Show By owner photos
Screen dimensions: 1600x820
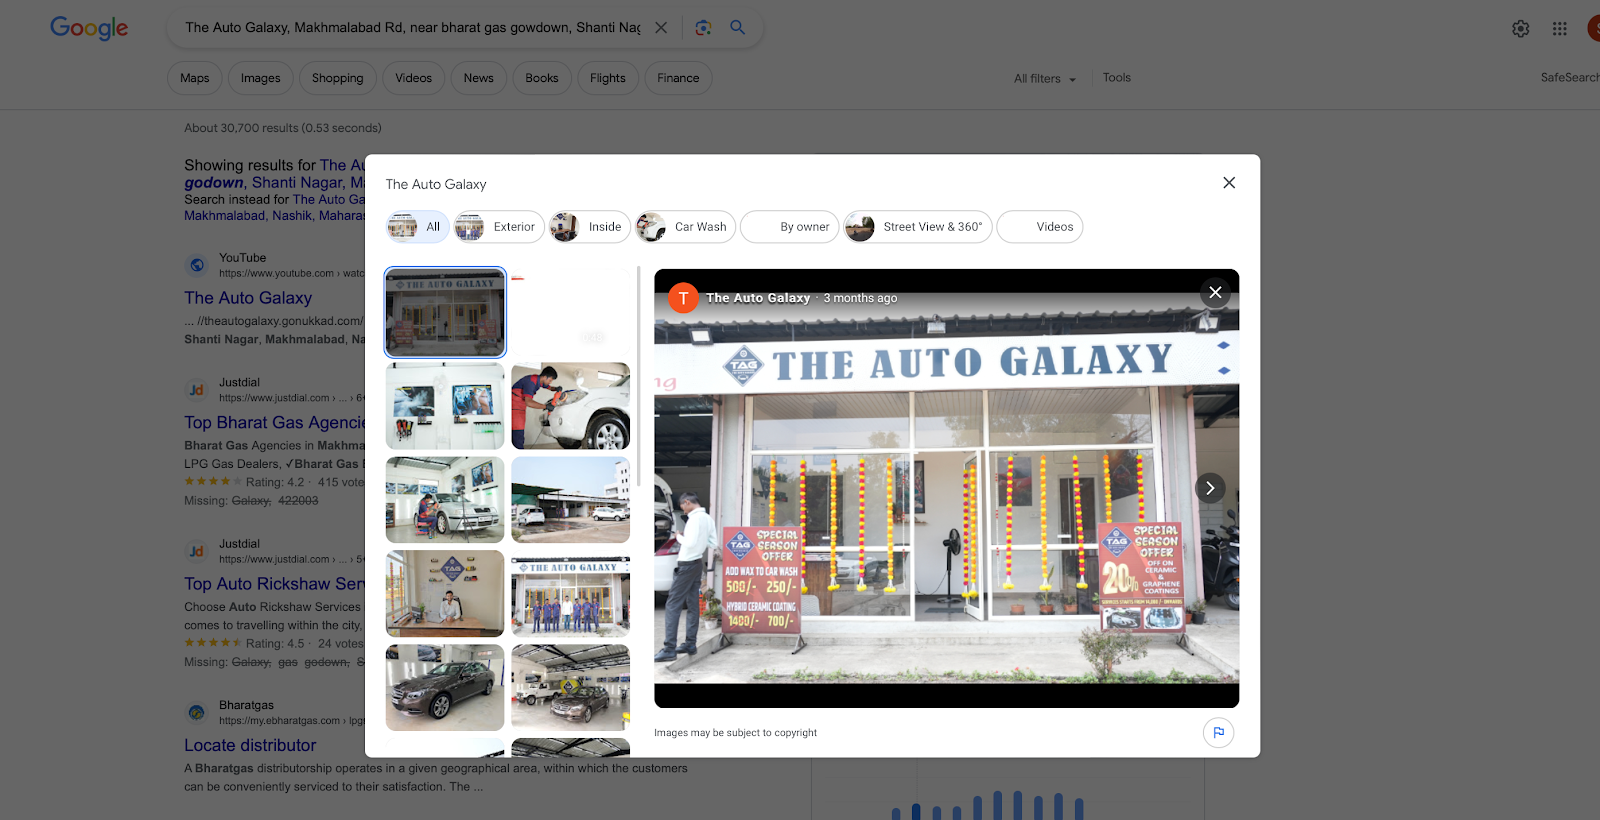[x=790, y=227]
